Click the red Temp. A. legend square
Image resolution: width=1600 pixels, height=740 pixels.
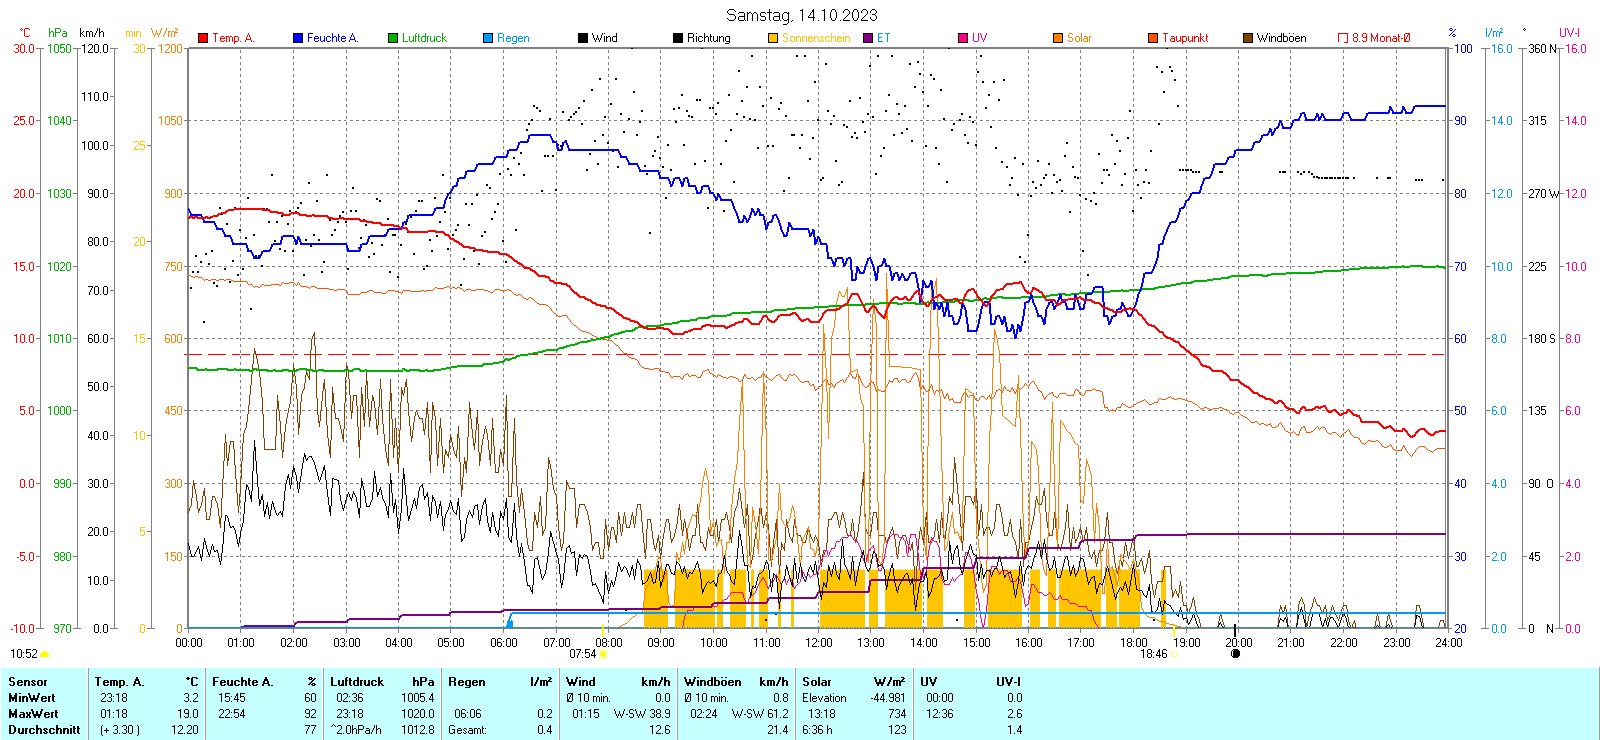[203, 38]
